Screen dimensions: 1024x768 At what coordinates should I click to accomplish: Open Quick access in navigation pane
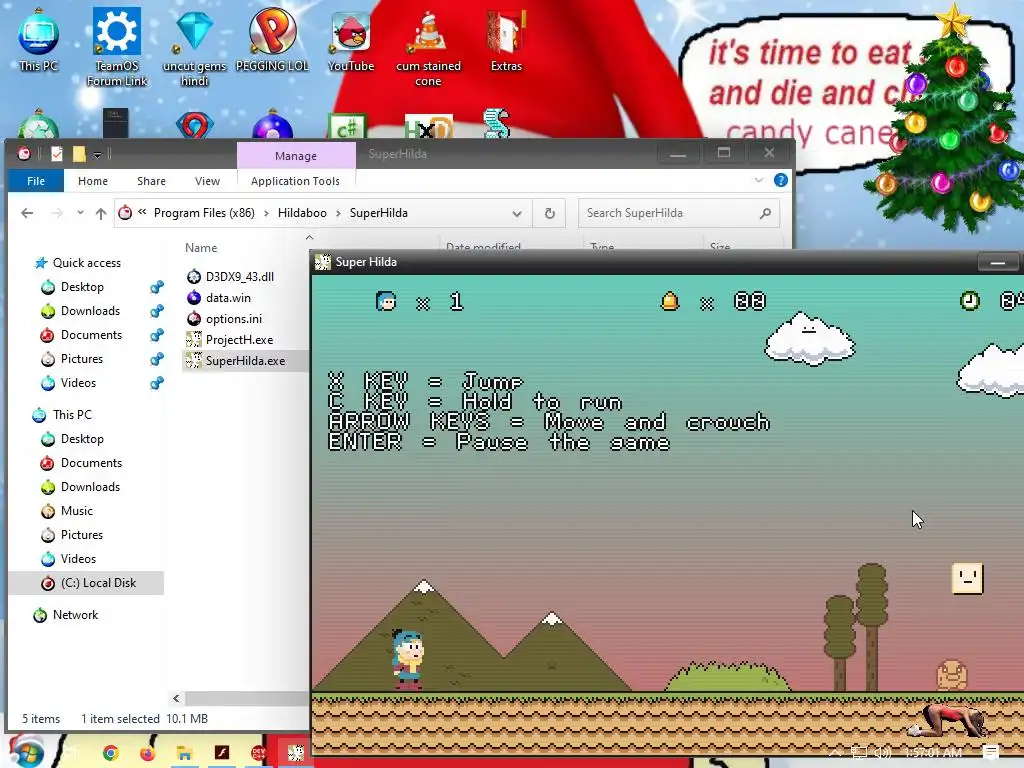pos(86,263)
